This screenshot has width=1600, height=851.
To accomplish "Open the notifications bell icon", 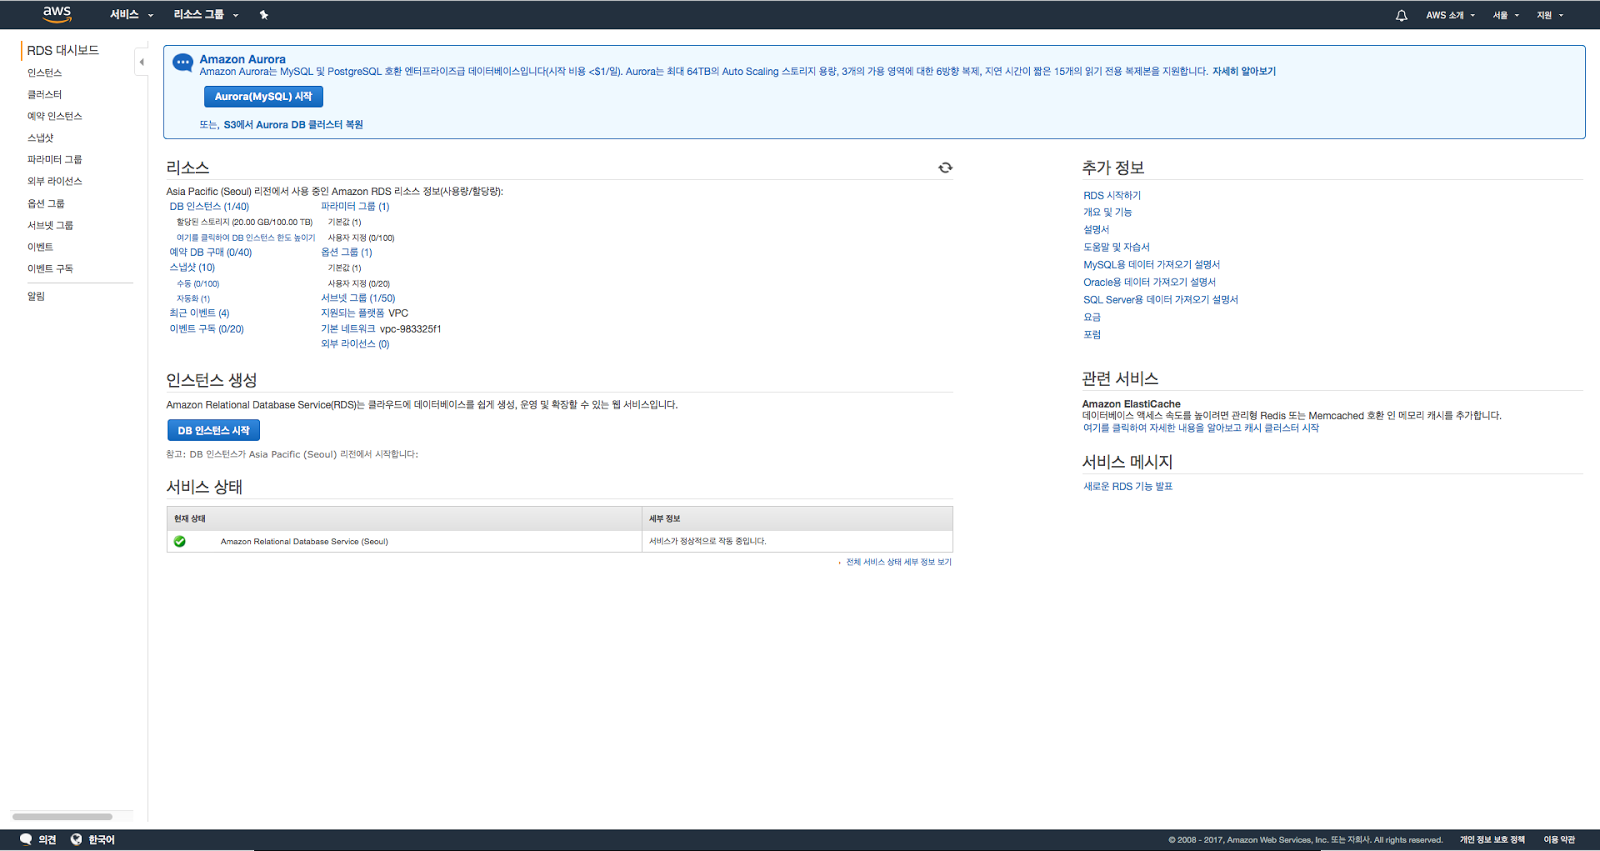I will [x=1401, y=15].
